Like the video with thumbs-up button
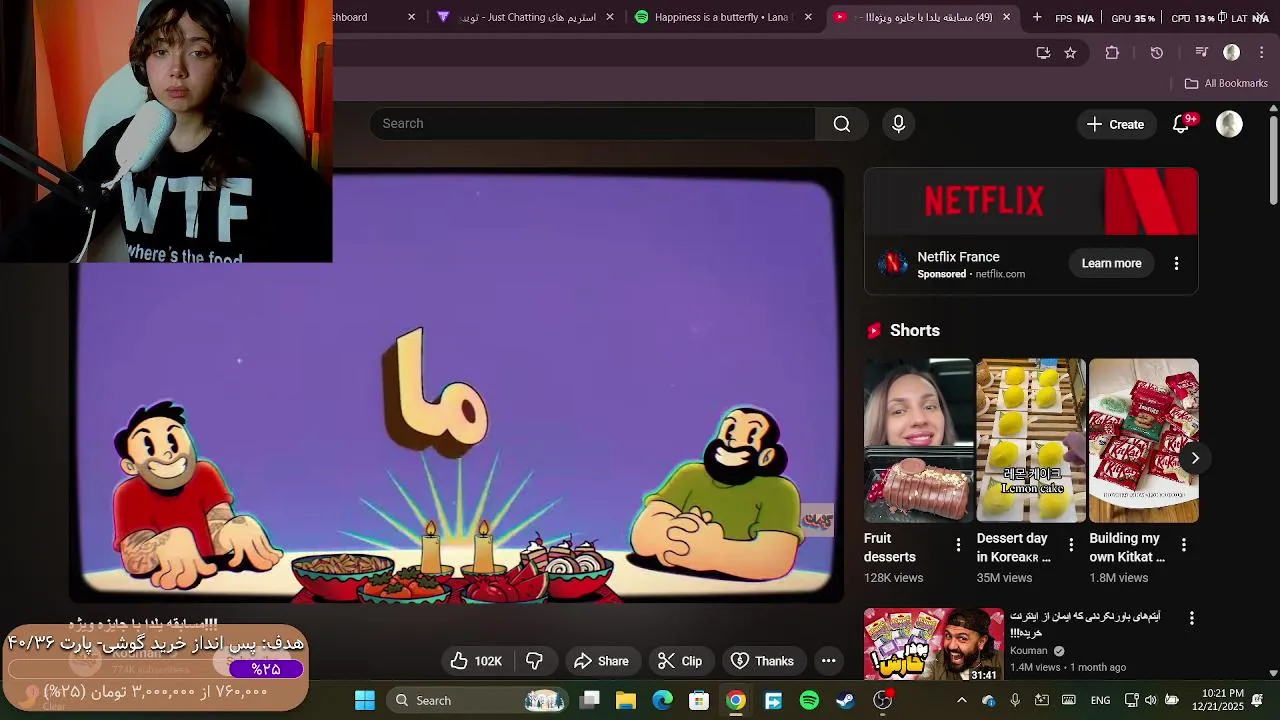 (476, 661)
